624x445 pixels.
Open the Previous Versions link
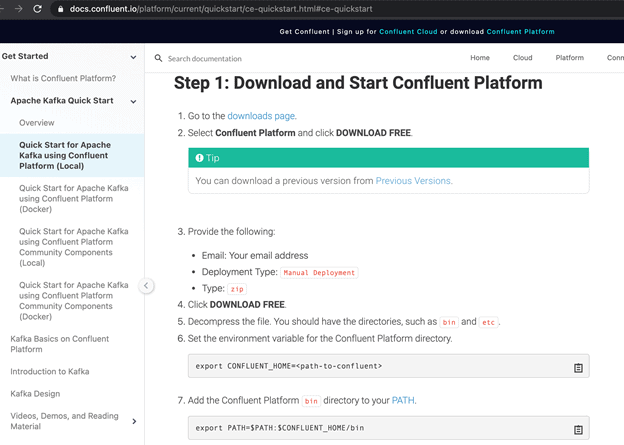pos(413,181)
